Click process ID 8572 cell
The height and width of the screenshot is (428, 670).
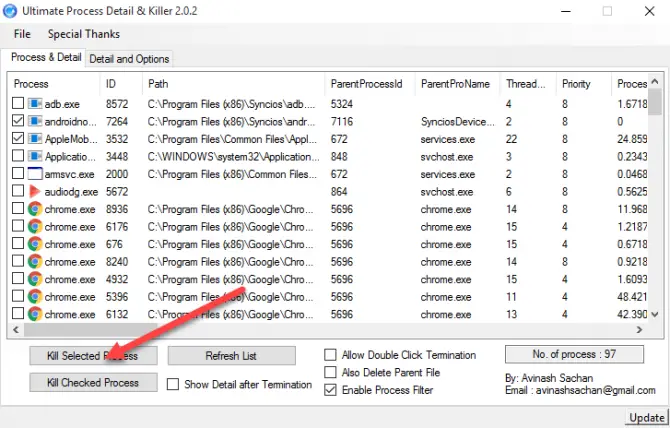(x=117, y=104)
